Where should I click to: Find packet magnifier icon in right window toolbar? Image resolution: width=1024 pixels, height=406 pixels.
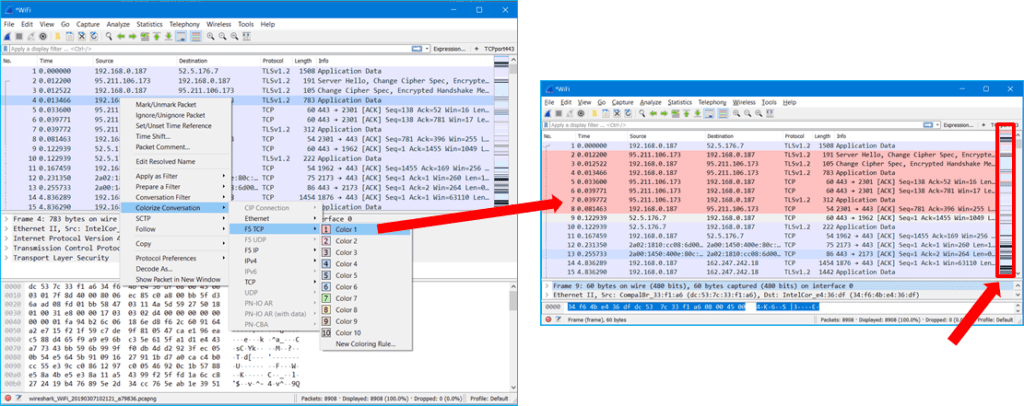642,113
